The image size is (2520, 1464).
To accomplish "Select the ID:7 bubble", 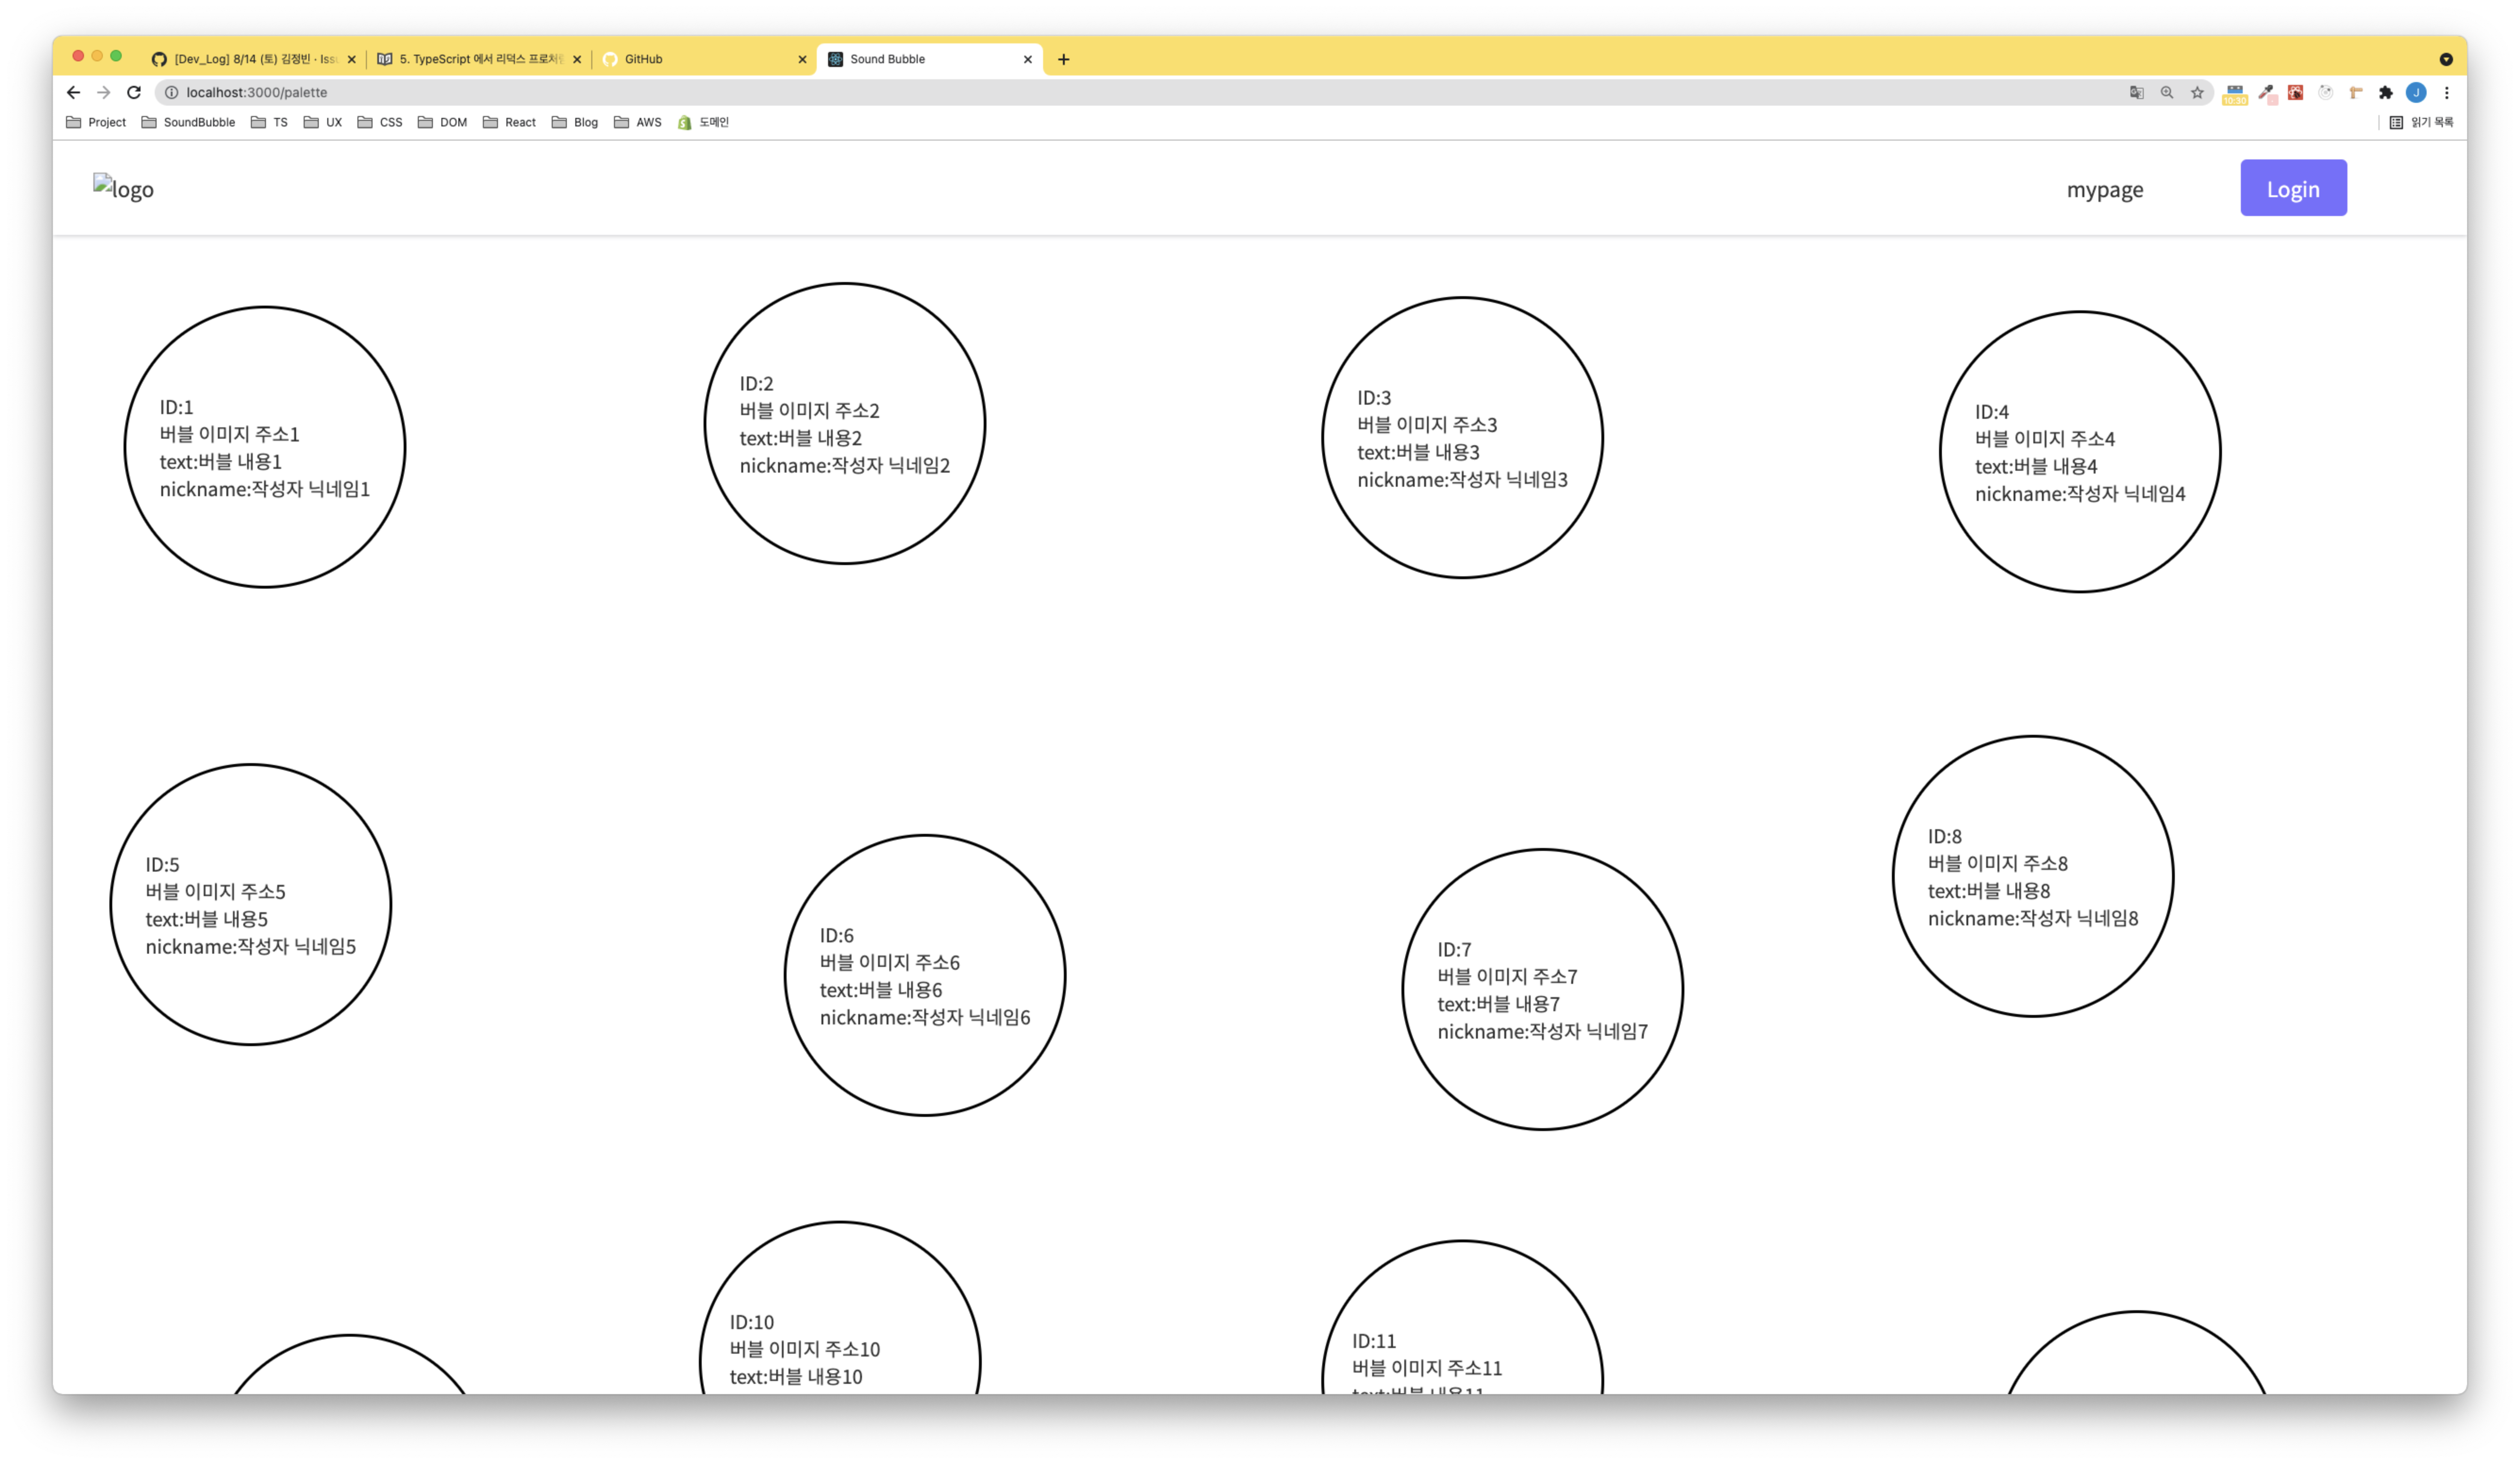I will pyautogui.click(x=1543, y=989).
